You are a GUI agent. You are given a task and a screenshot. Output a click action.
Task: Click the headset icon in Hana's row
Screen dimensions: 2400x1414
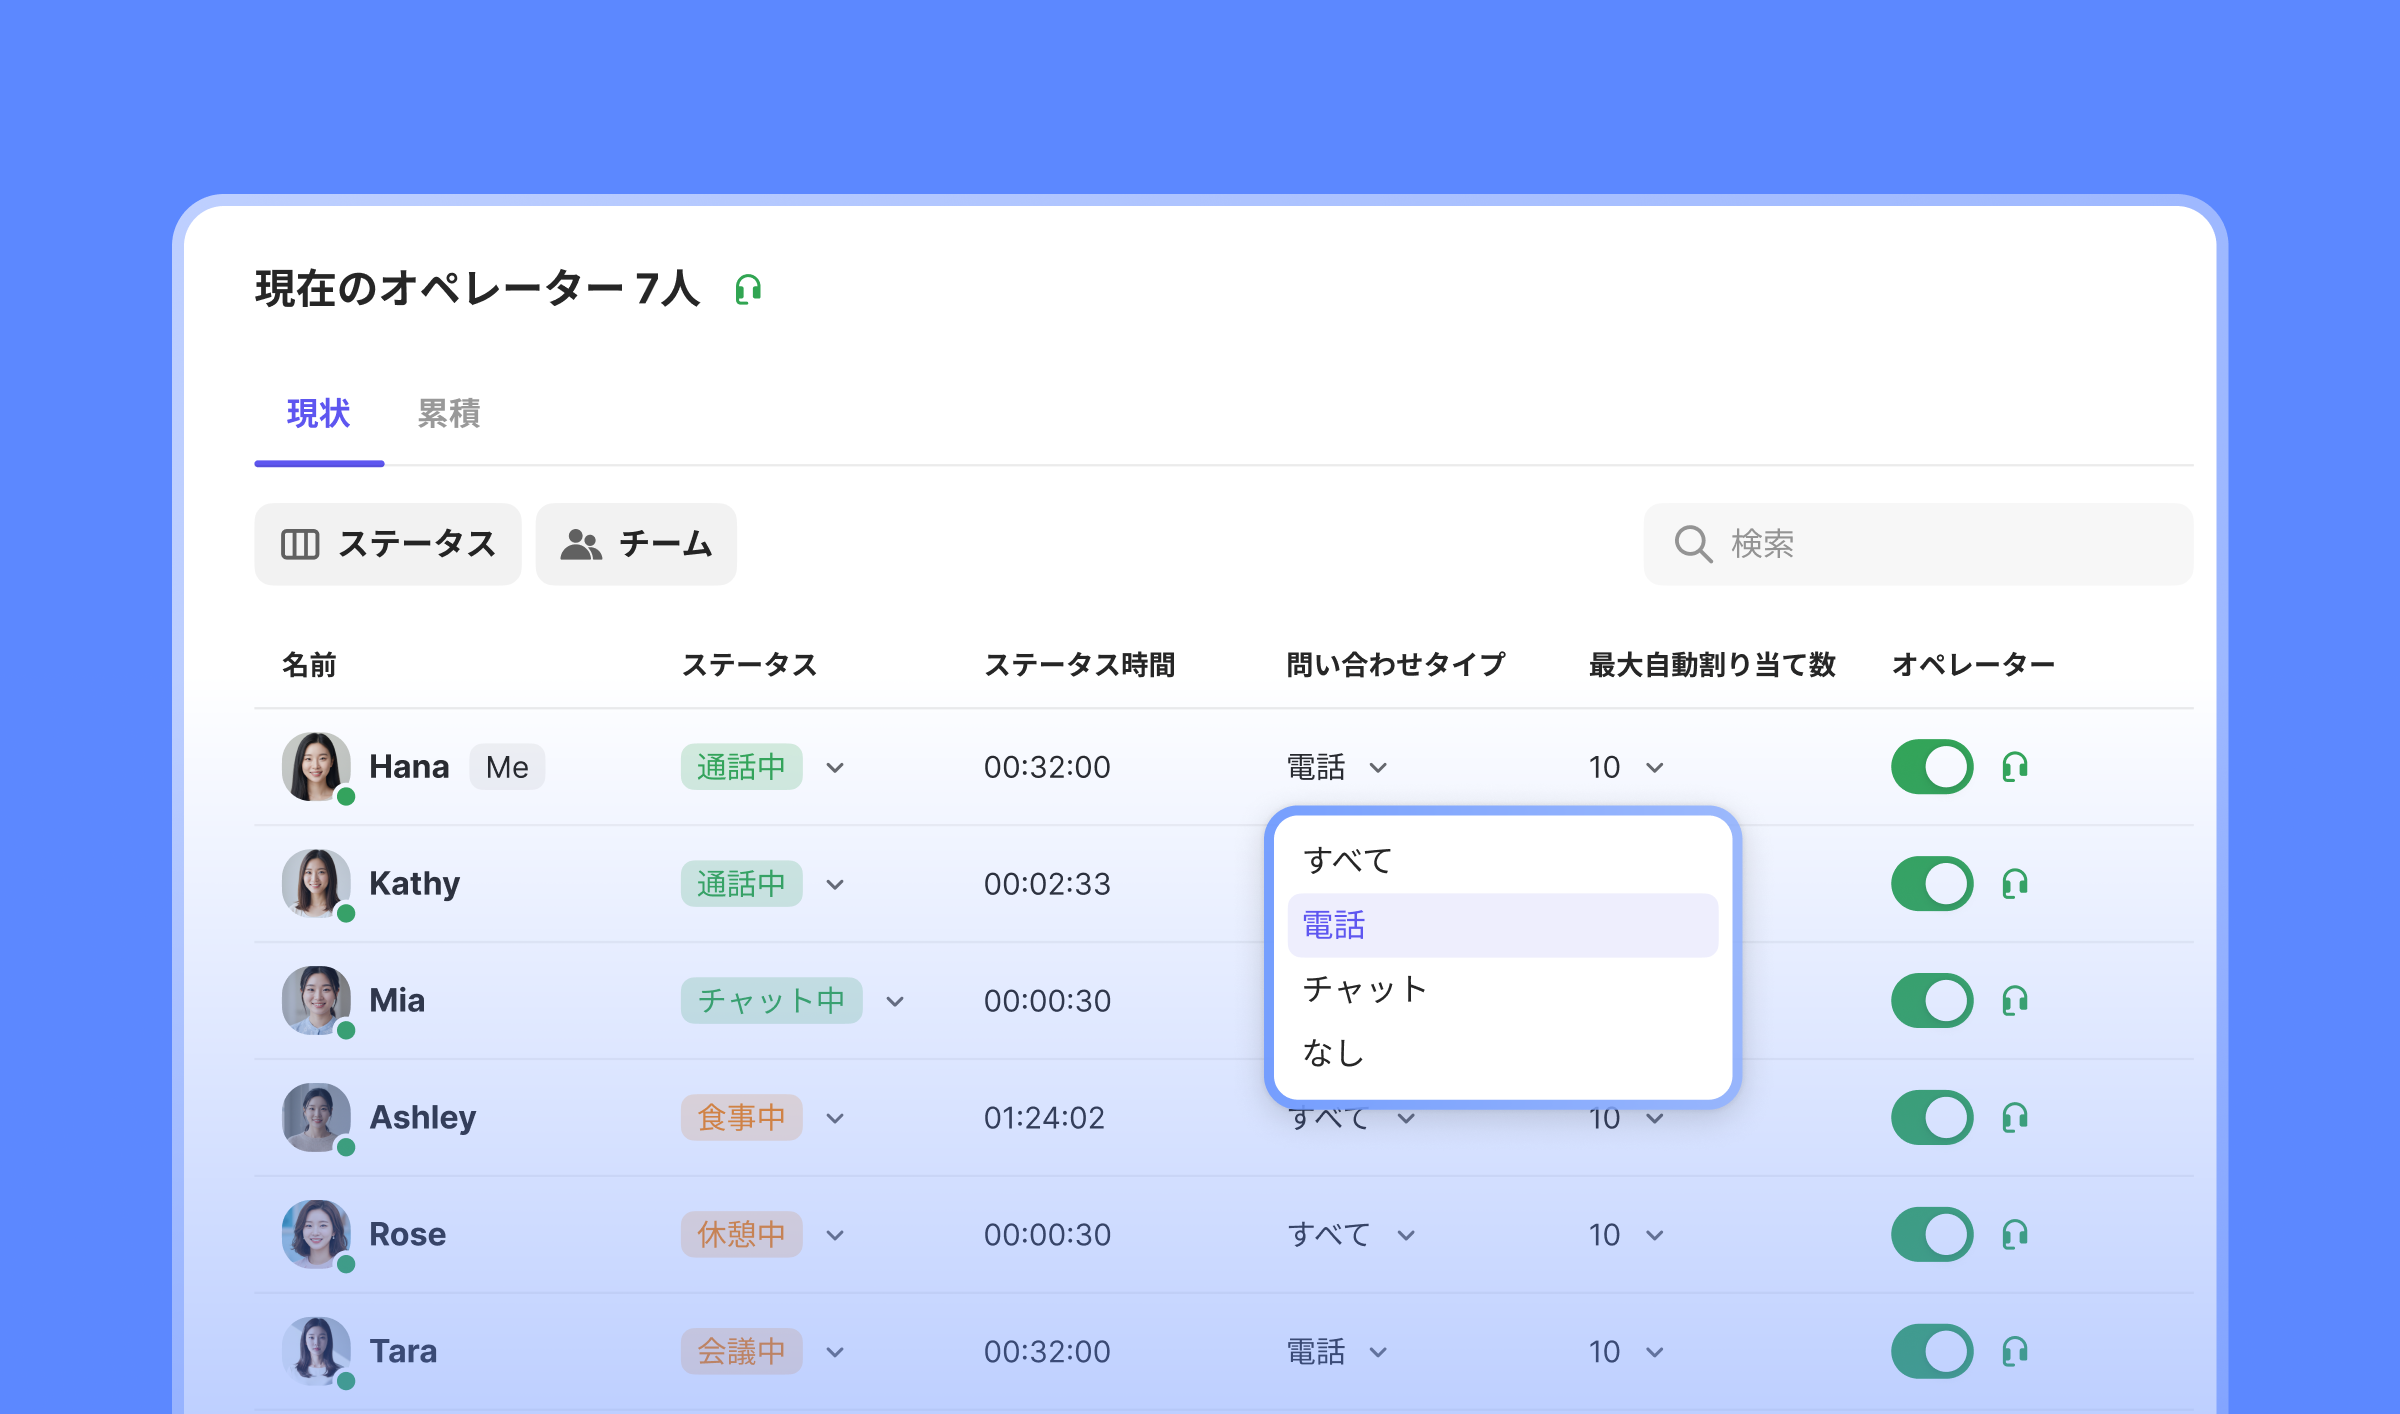(2015, 767)
